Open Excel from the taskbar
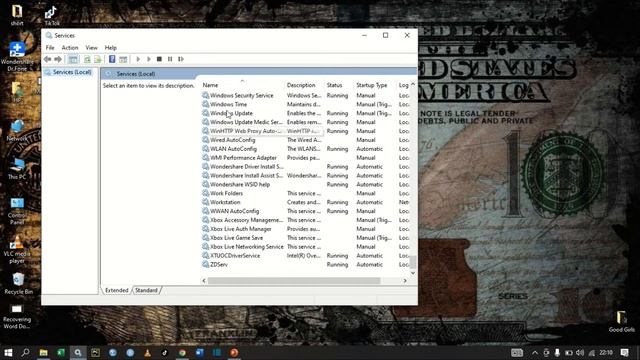This screenshot has width=640, height=360. click(61, 353)
